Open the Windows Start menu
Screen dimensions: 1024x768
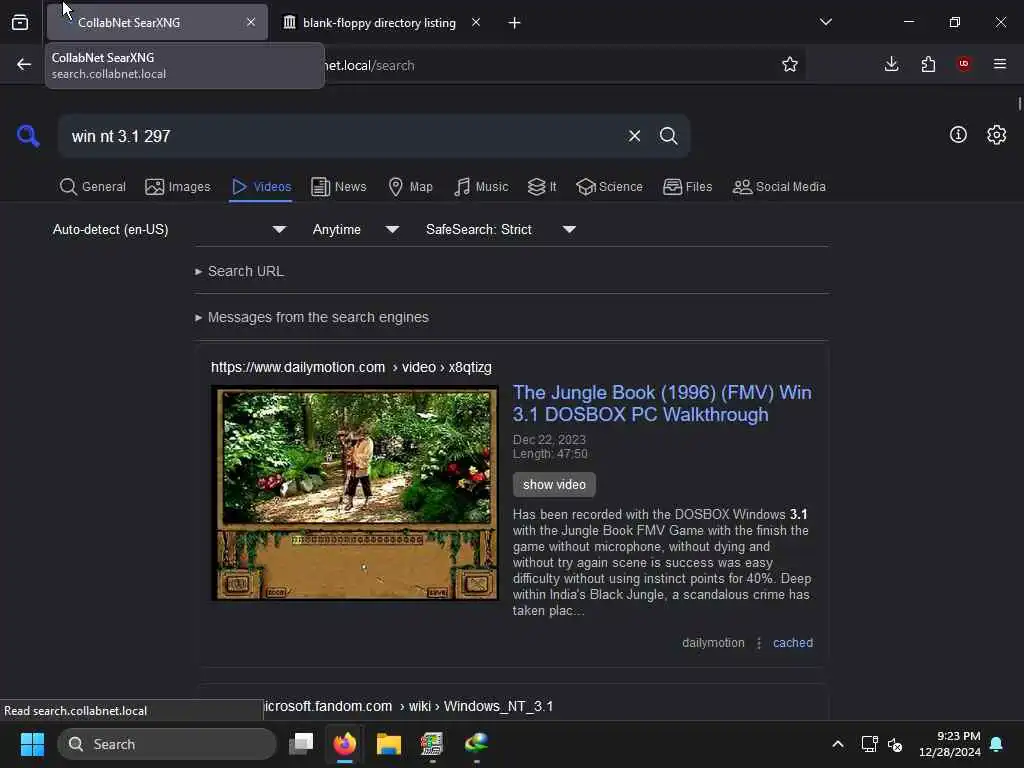click(32, 744)
